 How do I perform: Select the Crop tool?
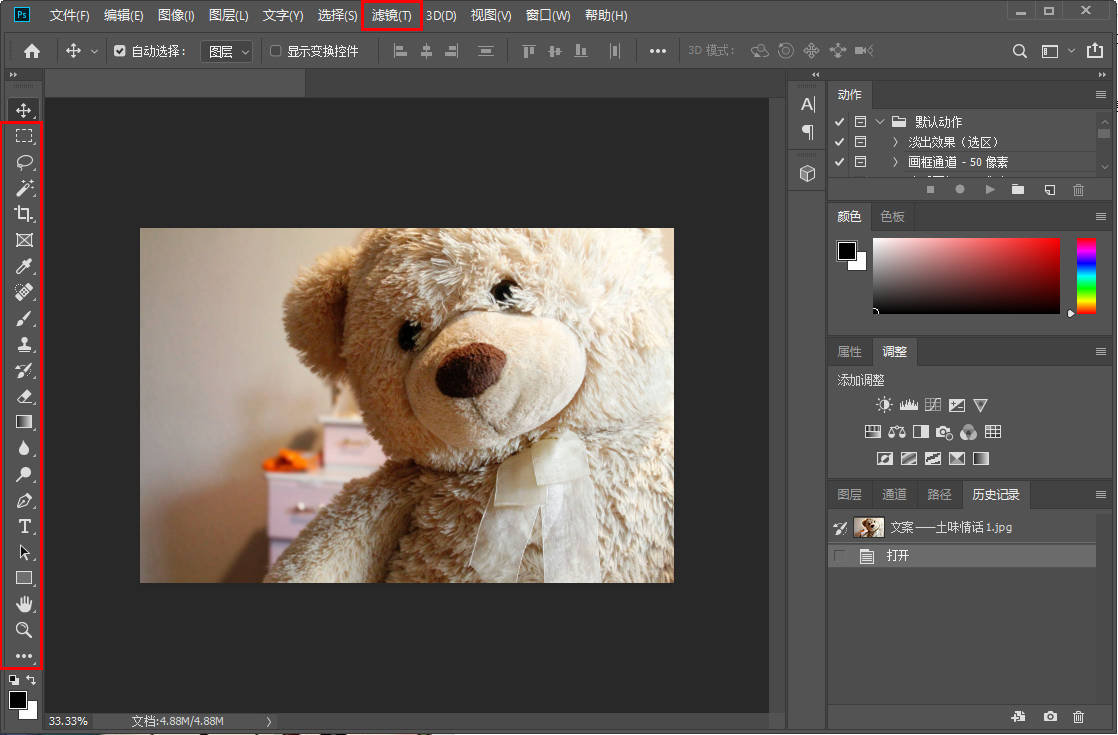(x=24, y=214)
